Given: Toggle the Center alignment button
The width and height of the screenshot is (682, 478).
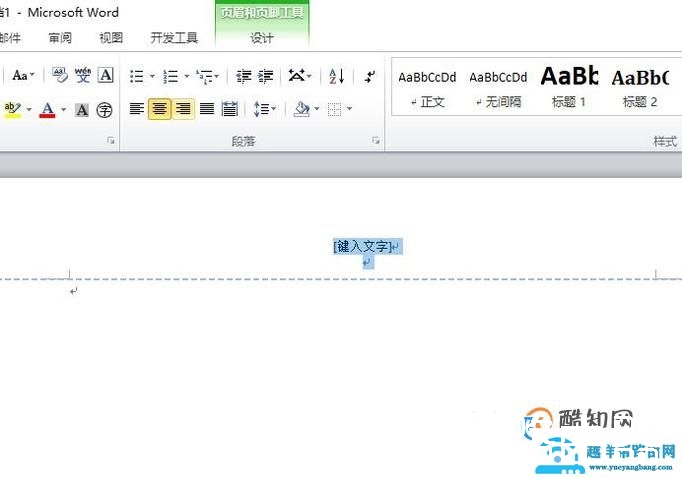Looking at the screenshot, I should pyautogui.click(x=160, y=109).
